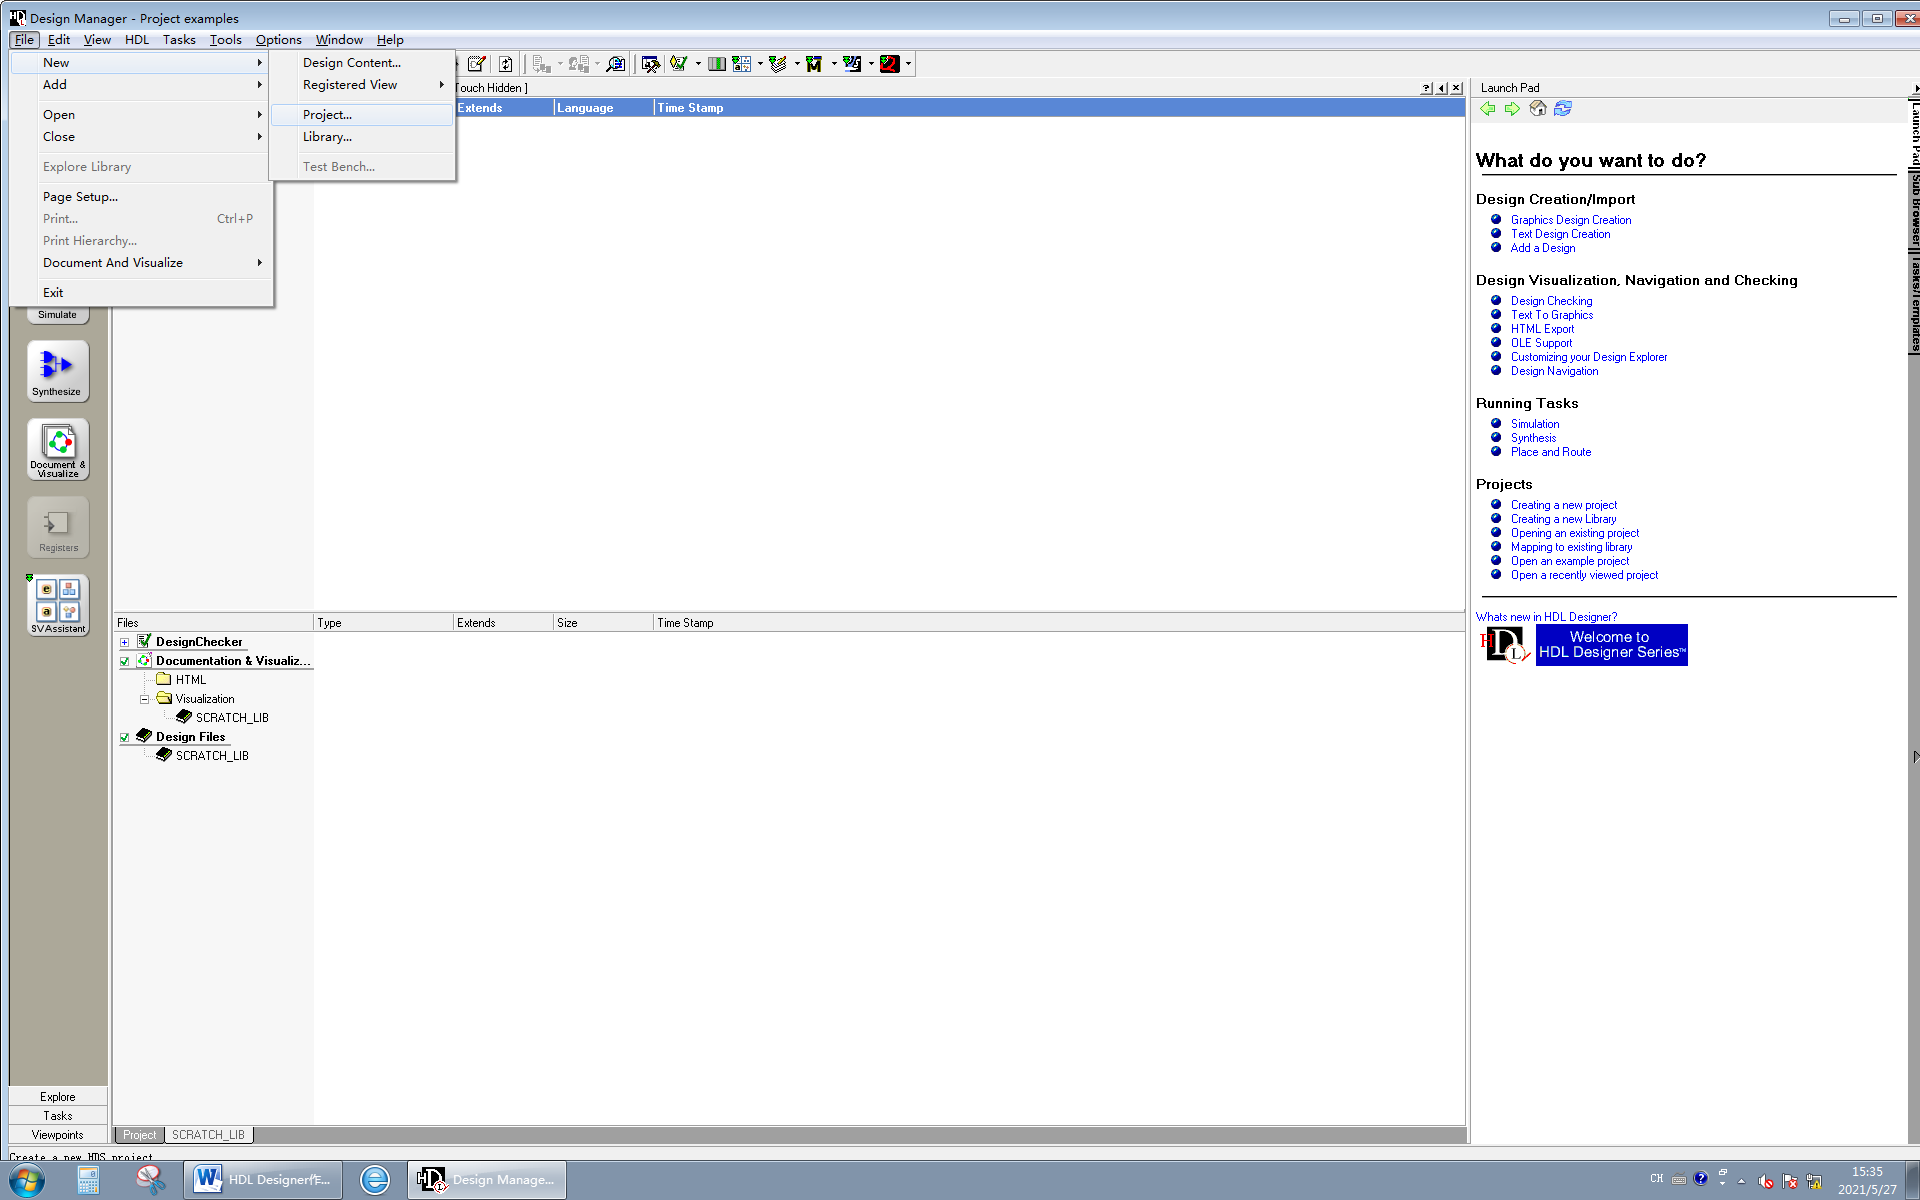Viewport: 1920px width, 1200px height.
Task: Click the Internet Explorer taskbar icon
Action: tap(375, 1180)
